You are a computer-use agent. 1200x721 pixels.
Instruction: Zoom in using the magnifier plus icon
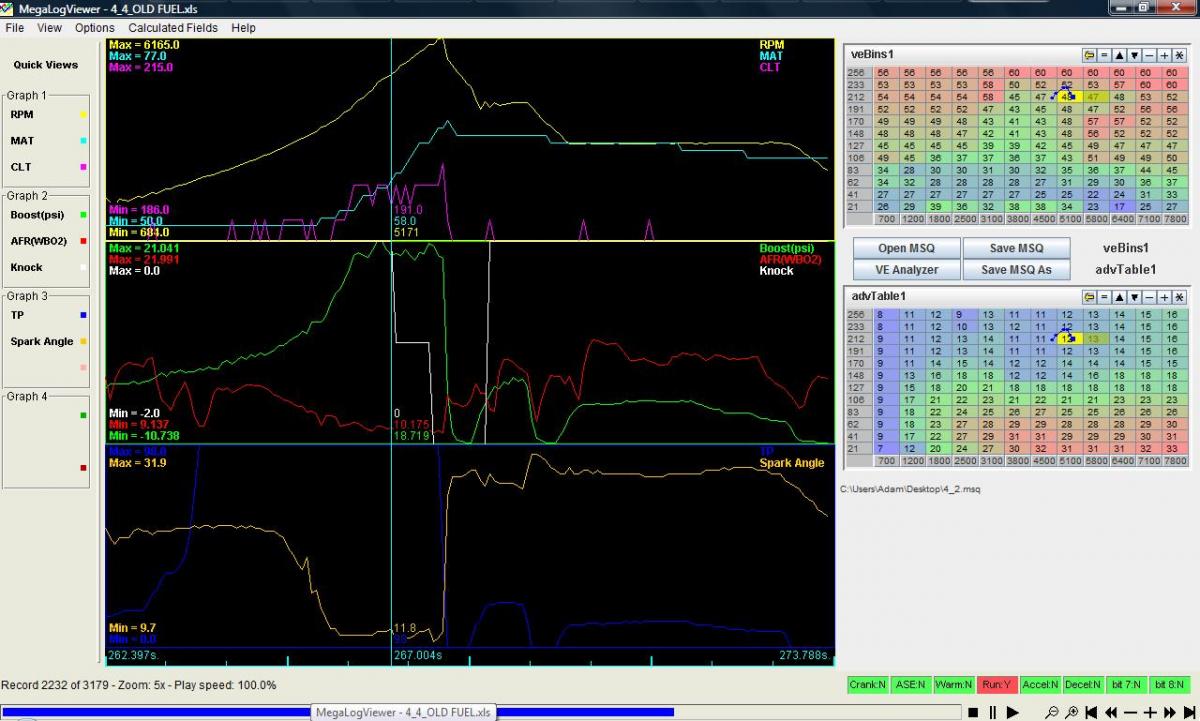[x=1071, y=712]
